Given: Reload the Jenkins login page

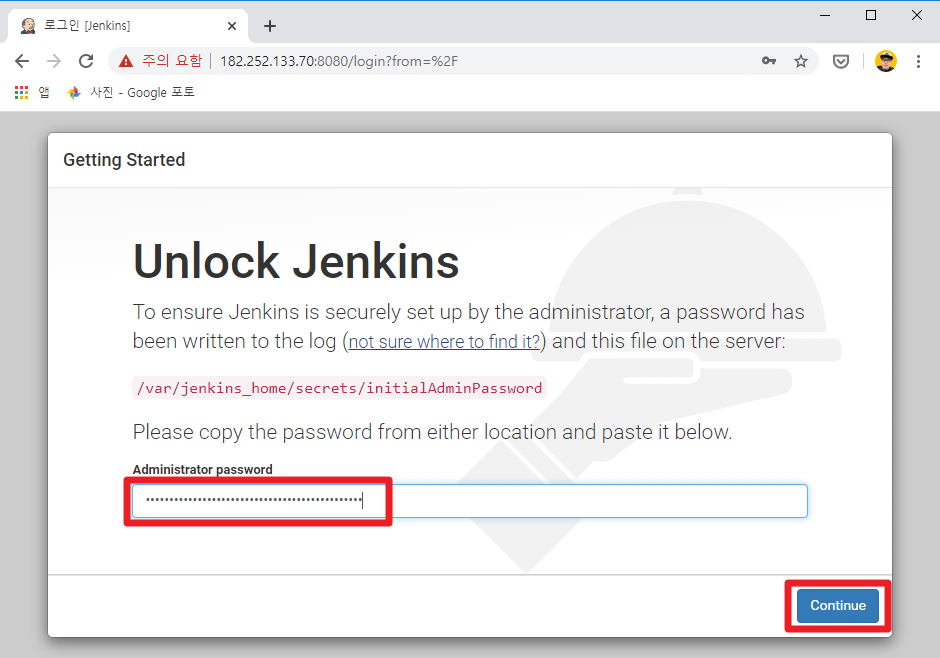Looking at the screenshot, I should coord(85,61).
